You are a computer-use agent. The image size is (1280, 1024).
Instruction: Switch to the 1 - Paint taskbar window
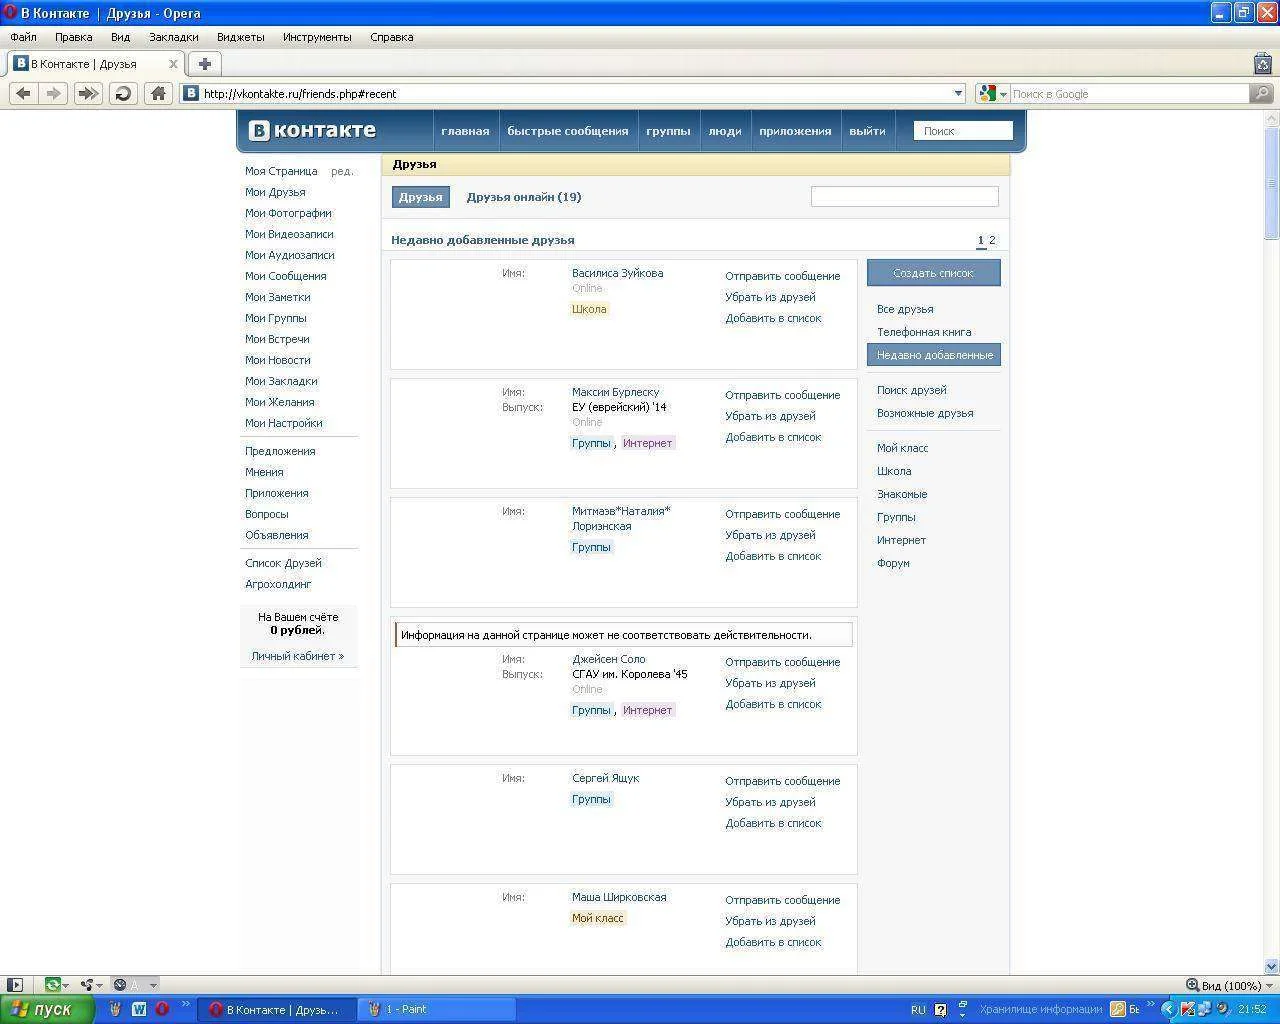point(436,1009)
